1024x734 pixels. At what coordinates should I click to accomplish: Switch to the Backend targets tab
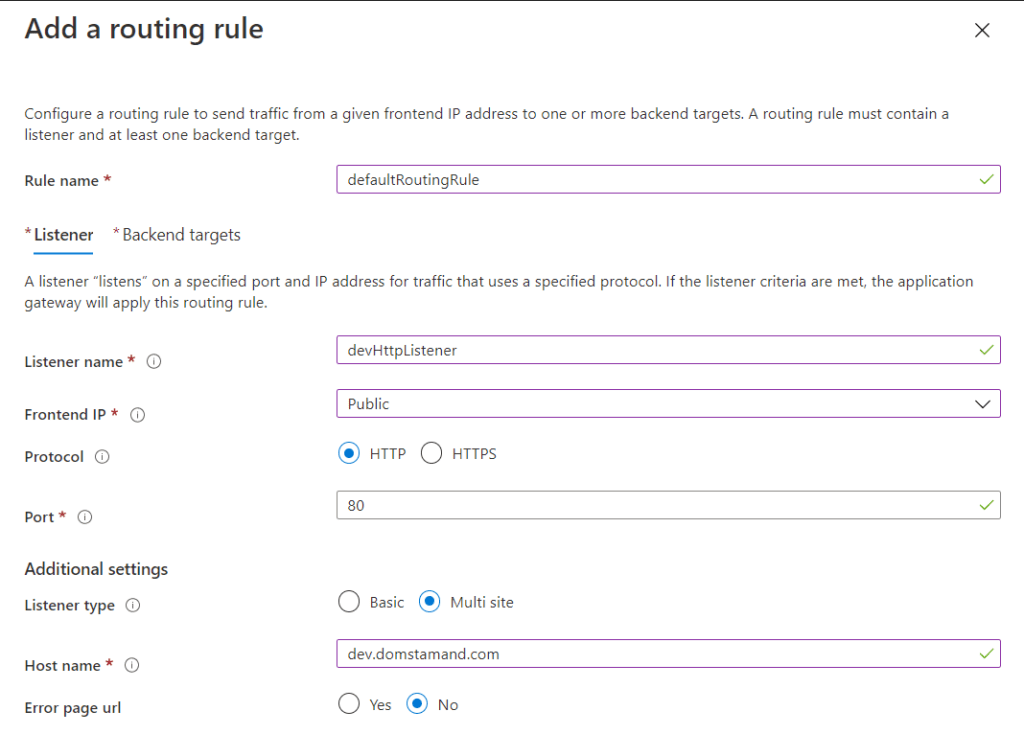(180, 234)
